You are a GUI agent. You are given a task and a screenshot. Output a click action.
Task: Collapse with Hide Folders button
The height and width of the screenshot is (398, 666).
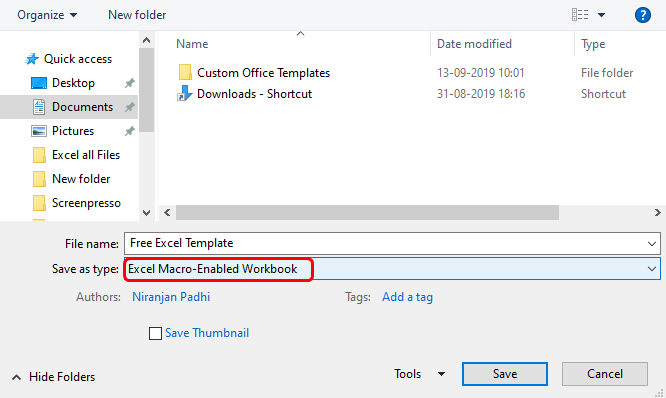point(54,377)
